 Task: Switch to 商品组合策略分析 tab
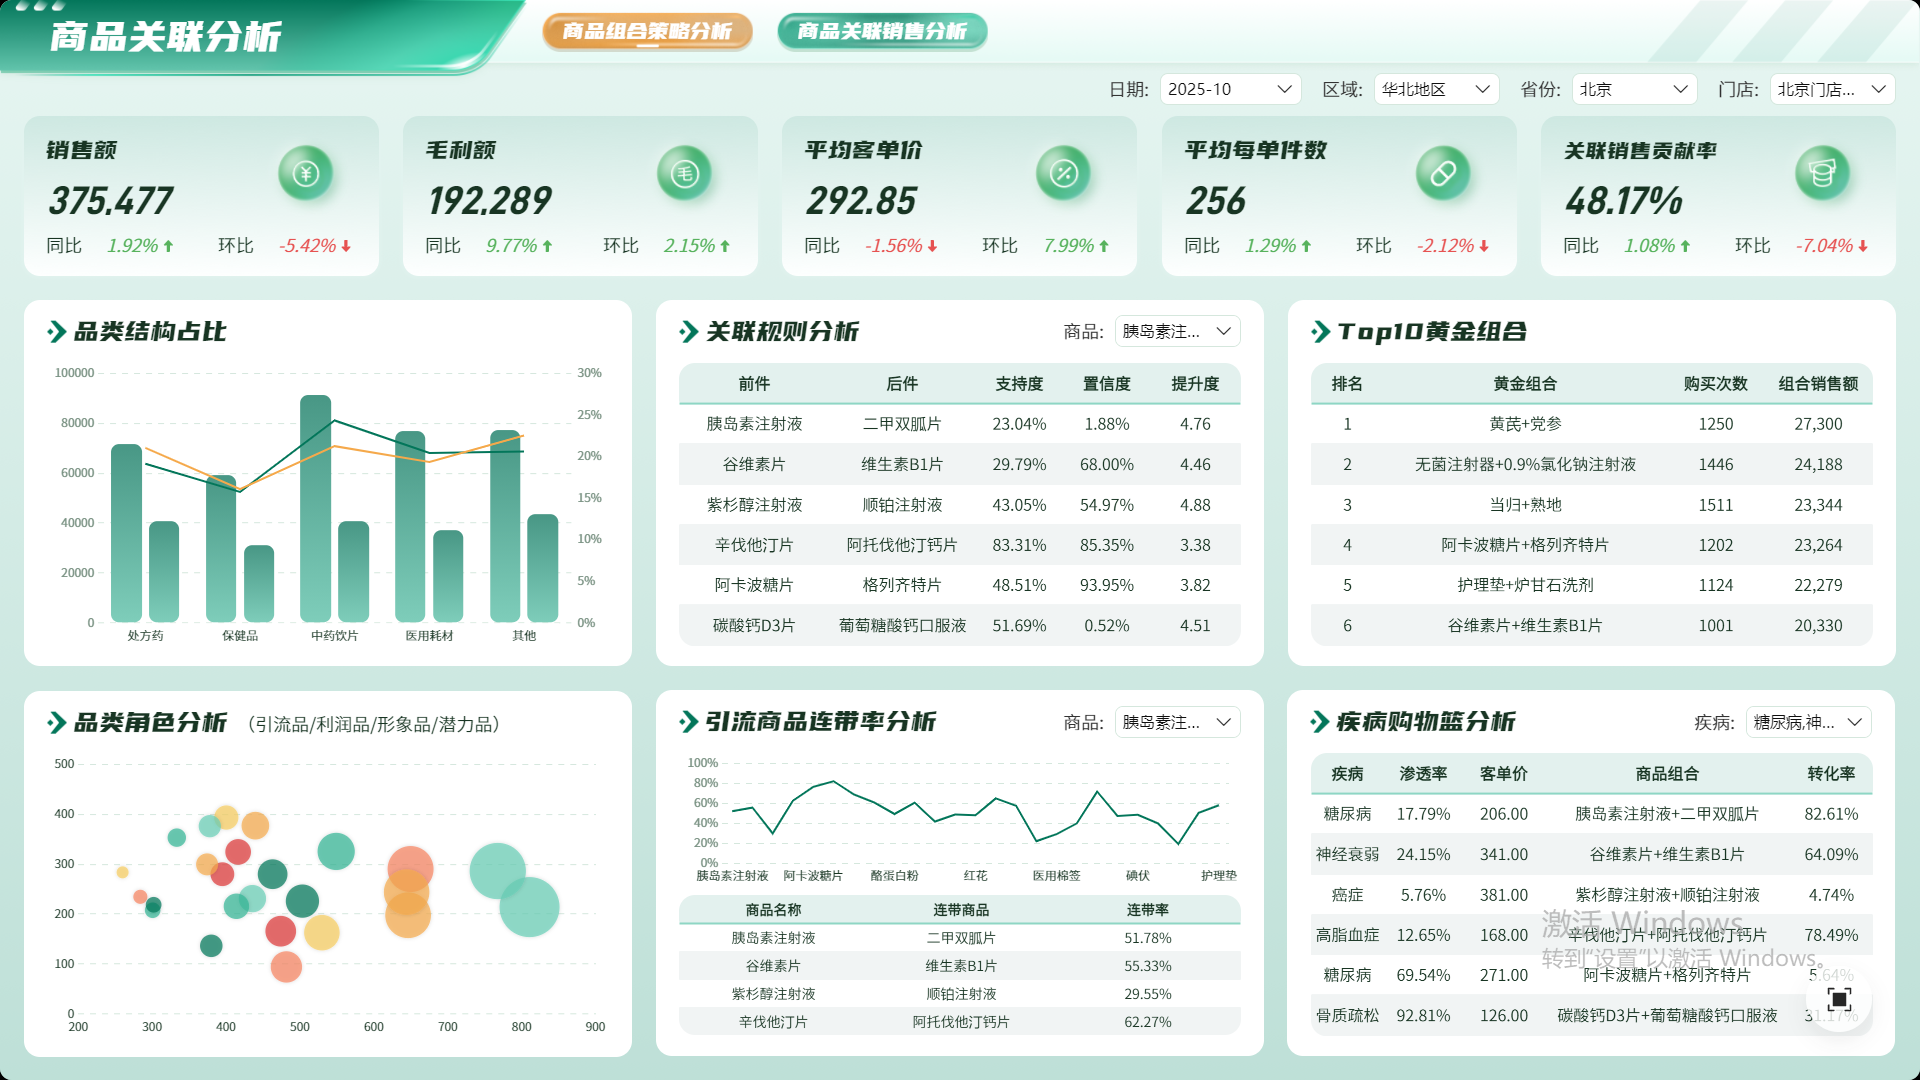point(647,31)
